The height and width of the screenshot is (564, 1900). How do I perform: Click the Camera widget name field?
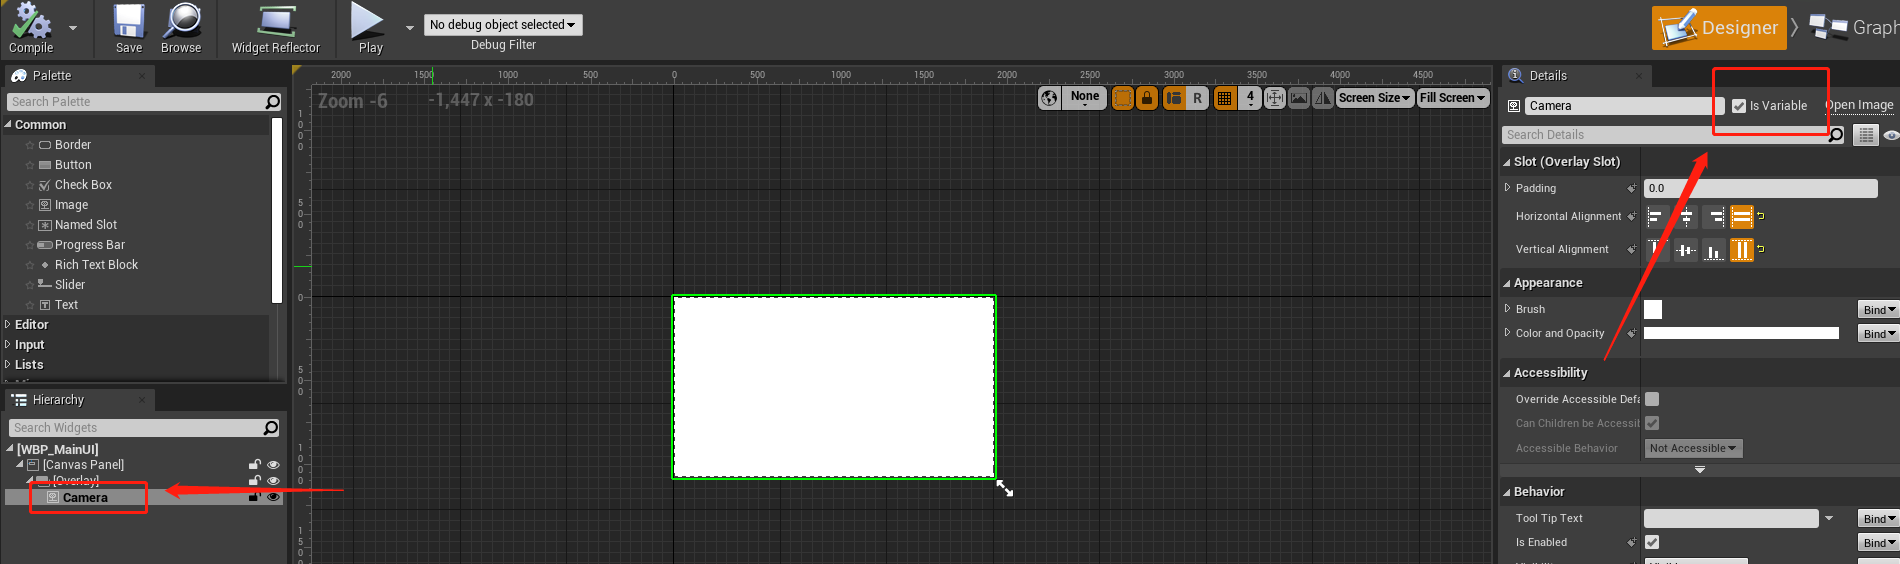pyautogui.click(x=1625, y=106)
